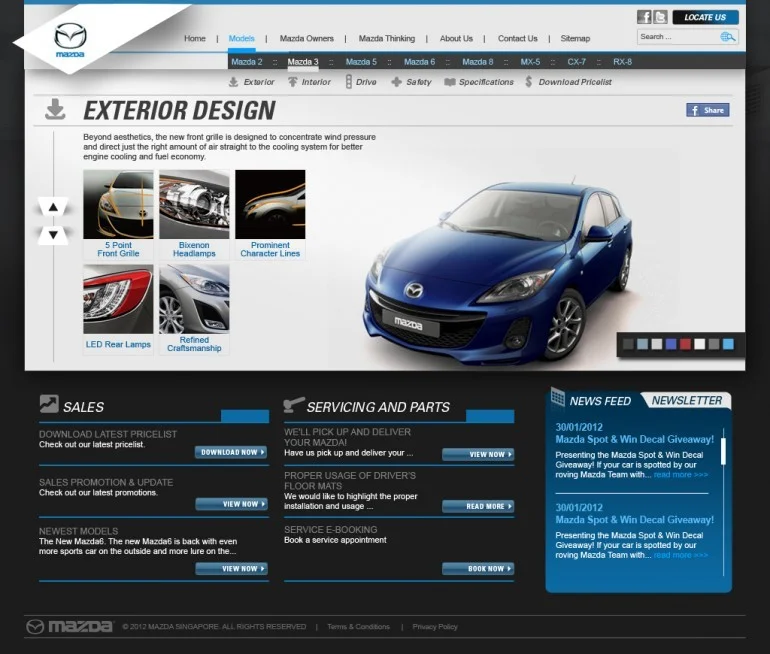Open the 5 Point Front Grille thumbnail
This screenshot has width=770, height=654.
tap(118, 214)
